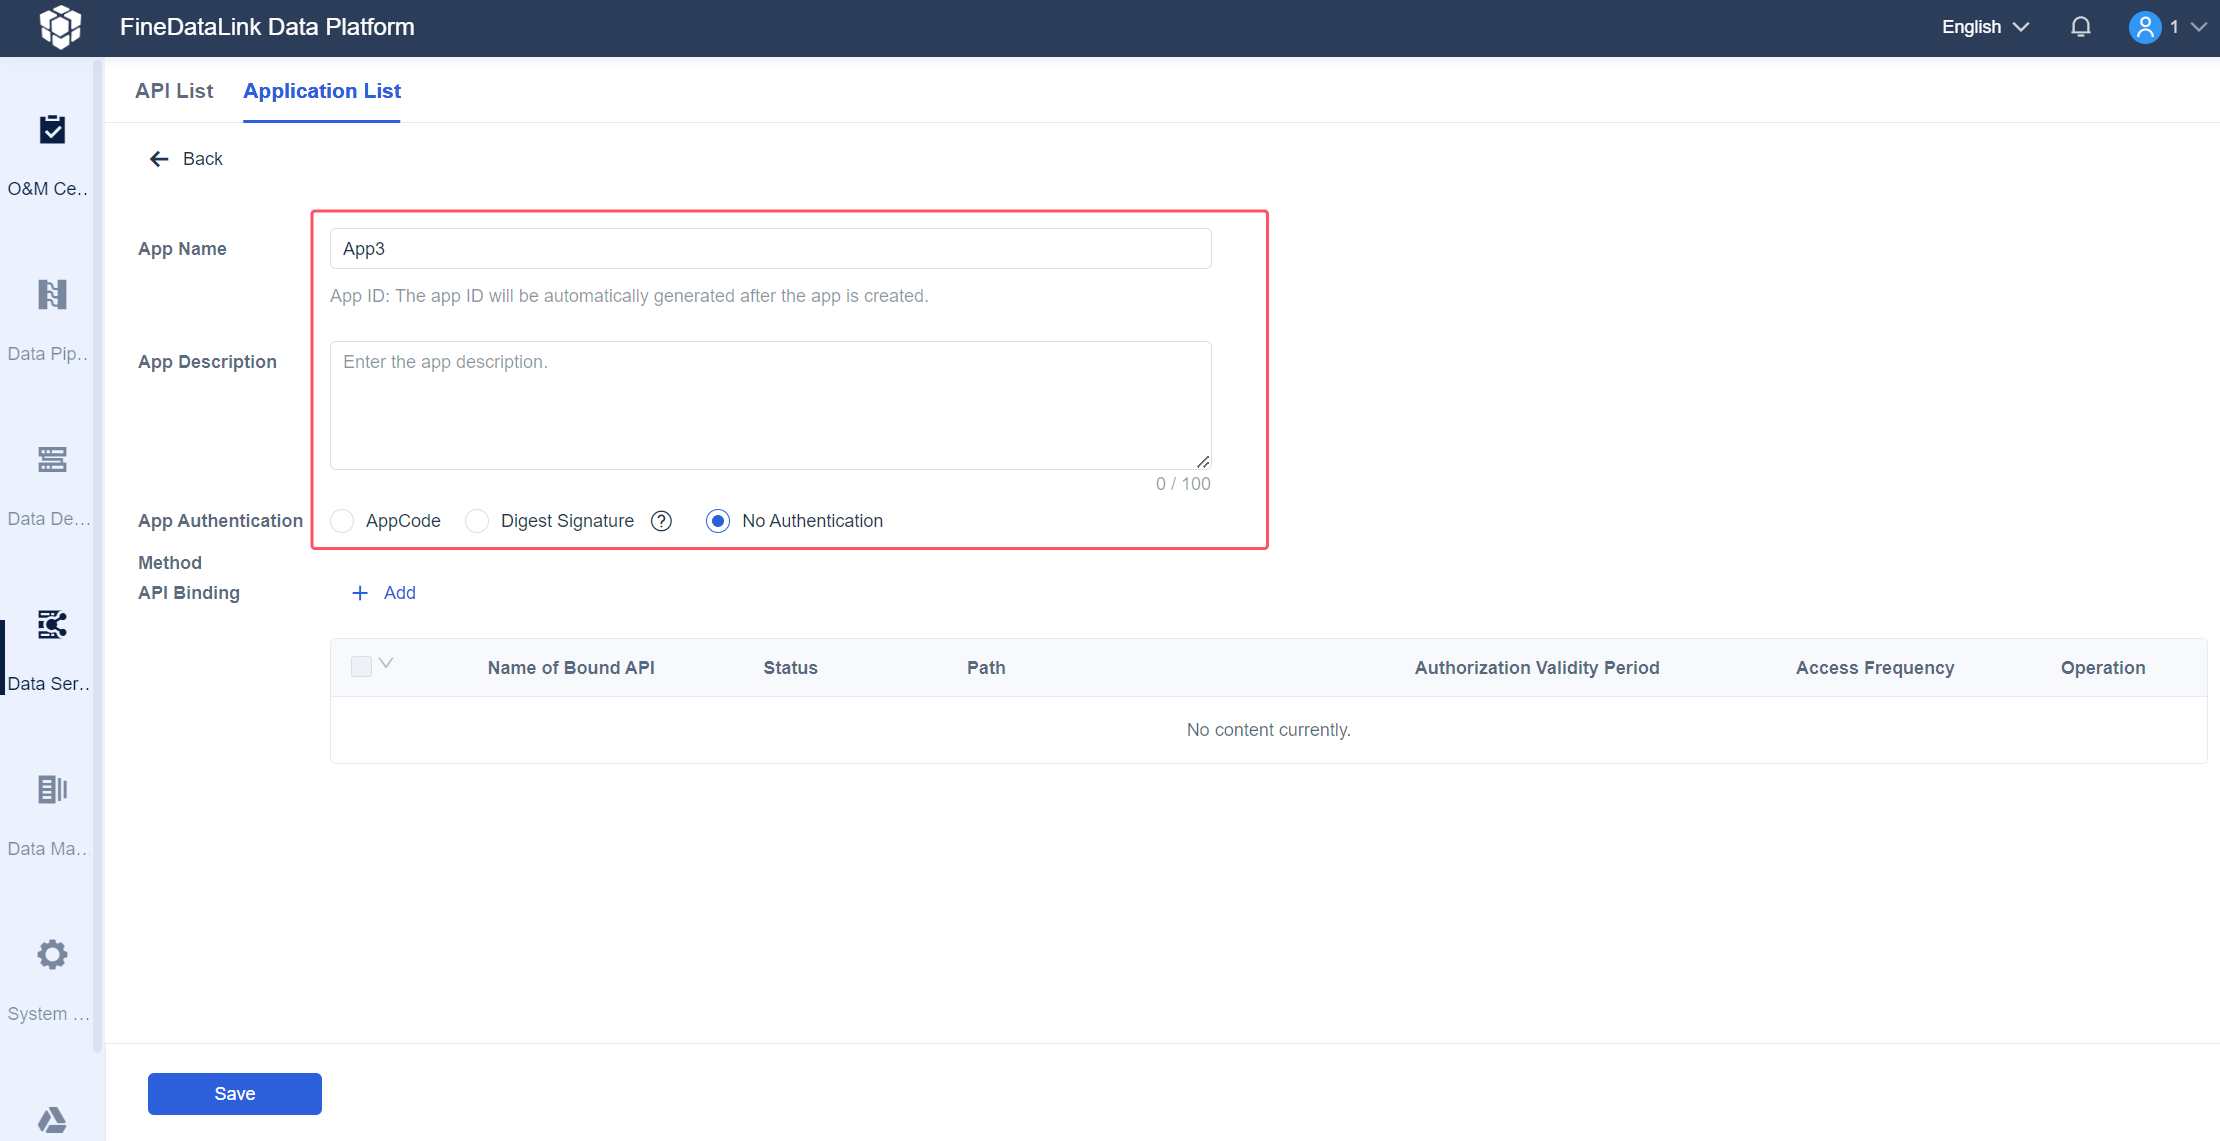
Task: Open the English language dropdown
Action: pyautogui.click(x=1984, y=27)
